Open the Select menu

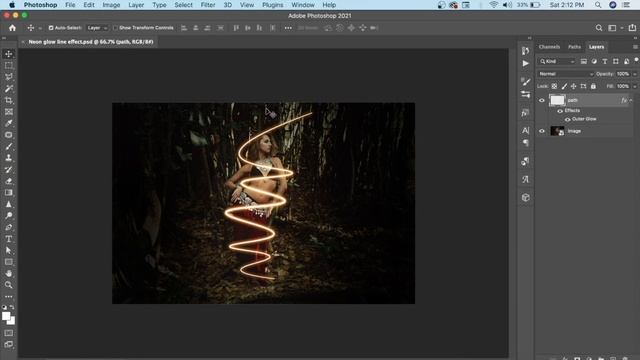[183, 5]
